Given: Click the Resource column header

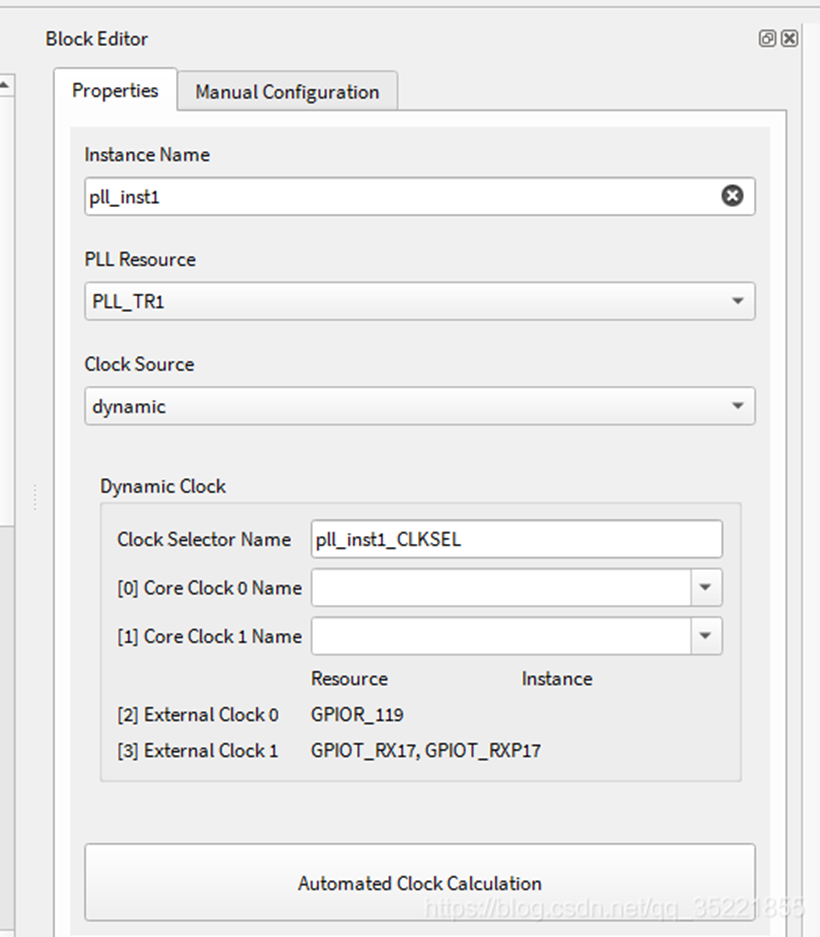Looking at the screenshot, I should click(349, 679).
